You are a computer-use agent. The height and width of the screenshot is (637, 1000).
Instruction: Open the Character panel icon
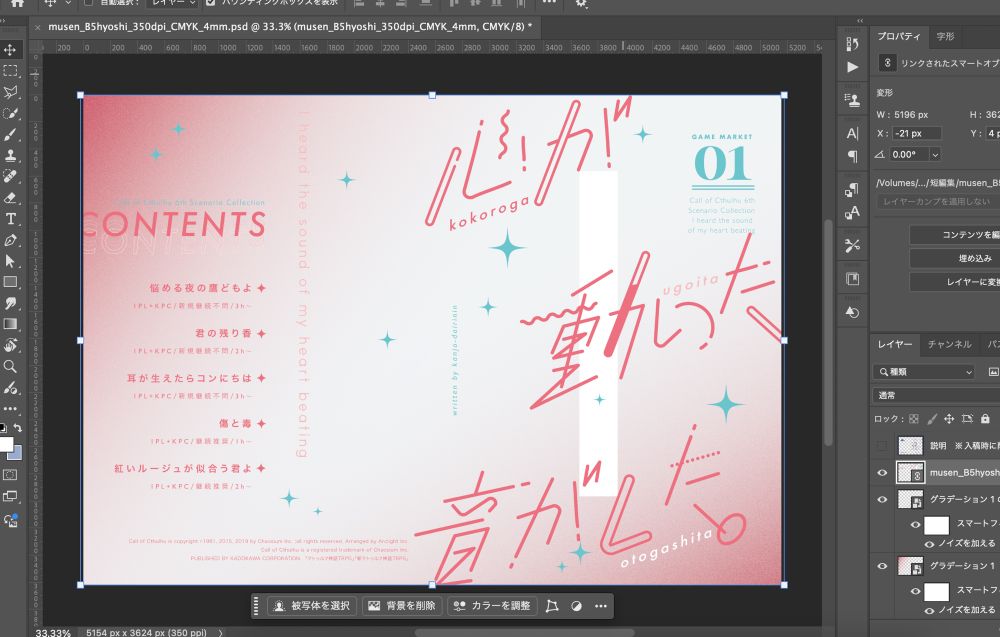coord(853,133)
